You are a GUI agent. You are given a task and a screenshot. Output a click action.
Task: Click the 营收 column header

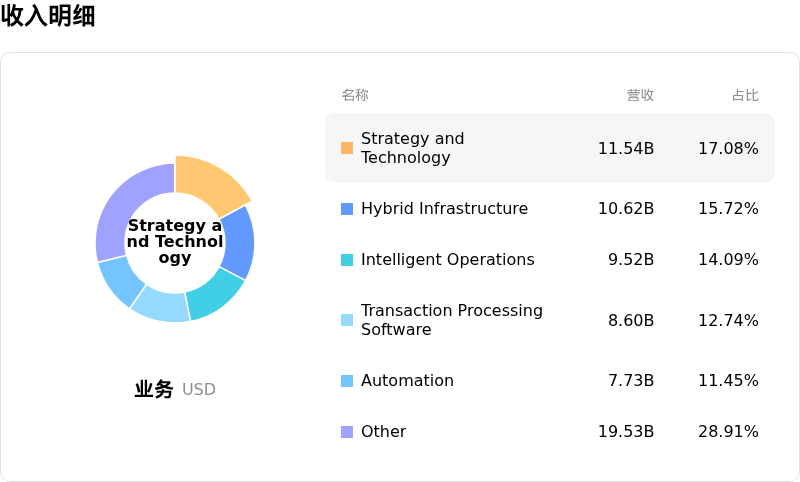[x=640, y=95]
